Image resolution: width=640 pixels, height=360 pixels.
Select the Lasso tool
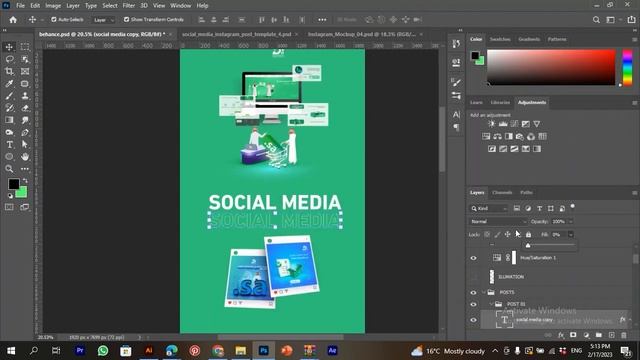[9, 59]
